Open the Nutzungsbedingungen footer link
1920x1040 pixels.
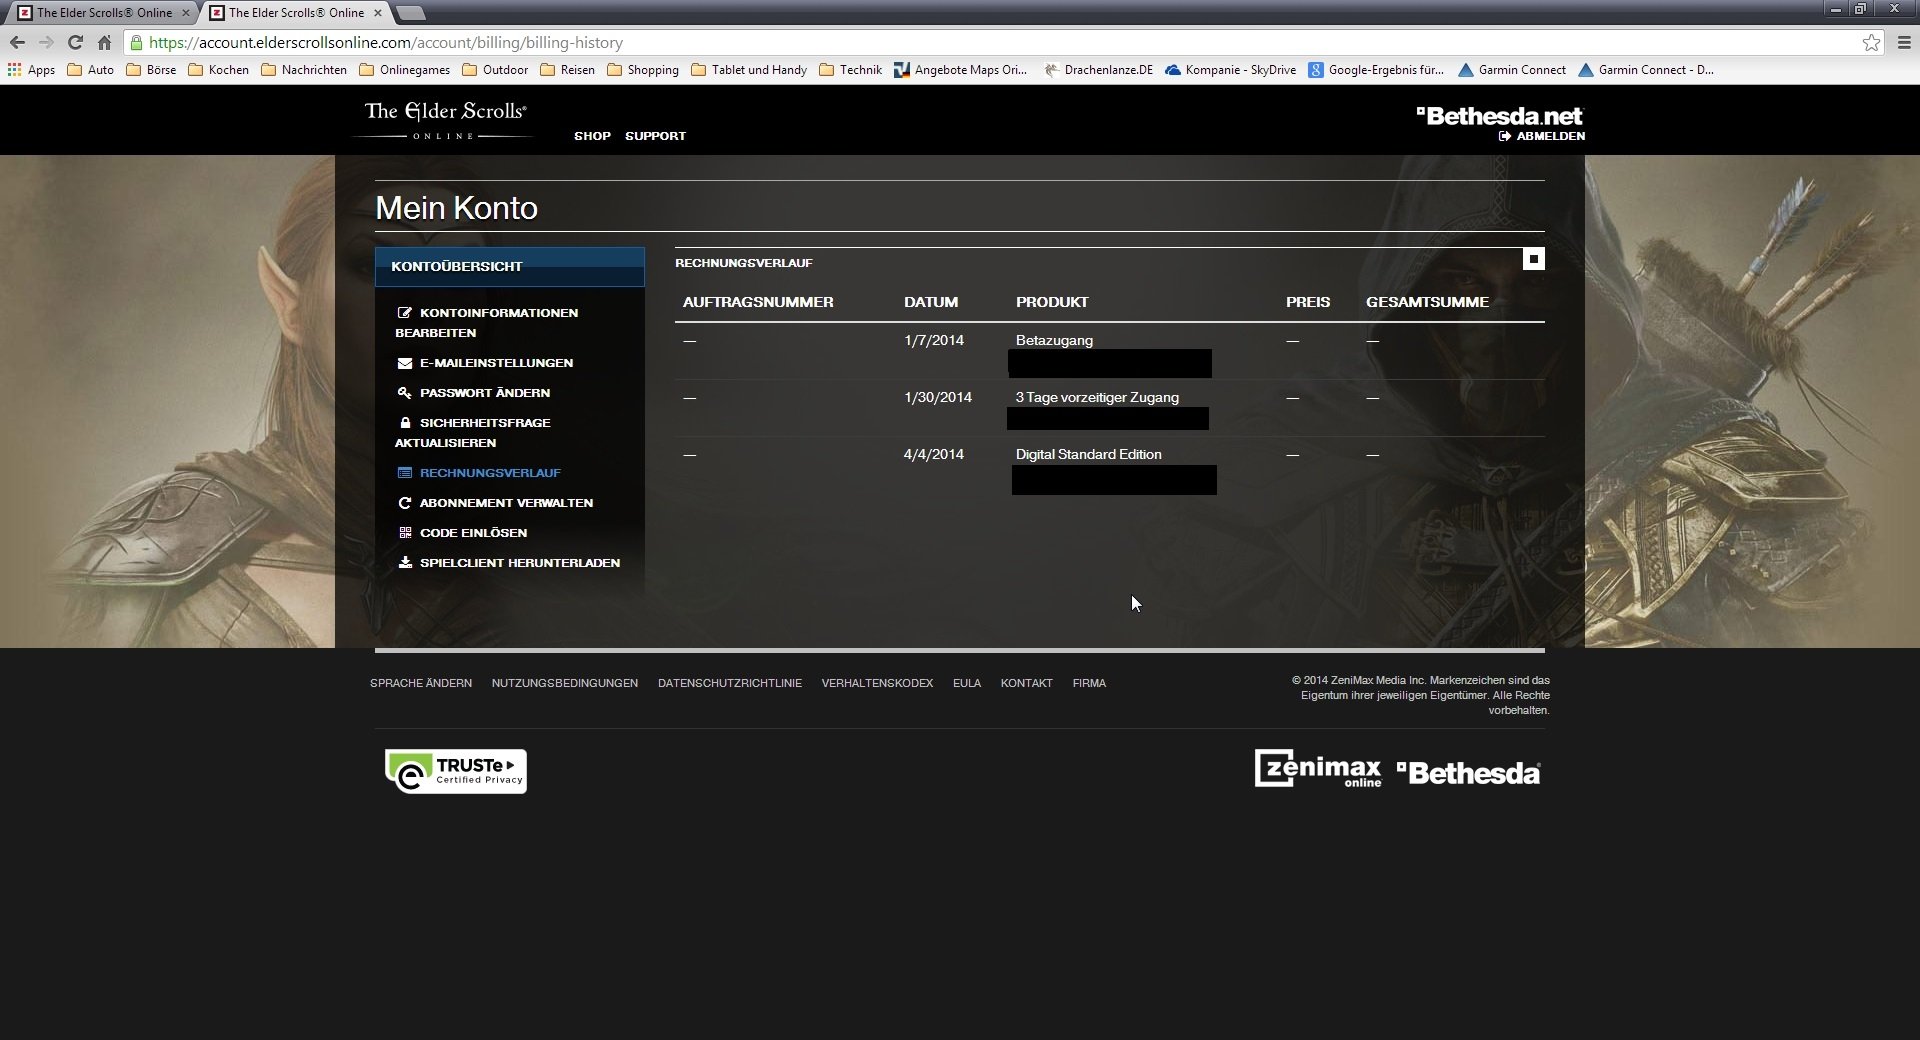click(x=565, y=683)
